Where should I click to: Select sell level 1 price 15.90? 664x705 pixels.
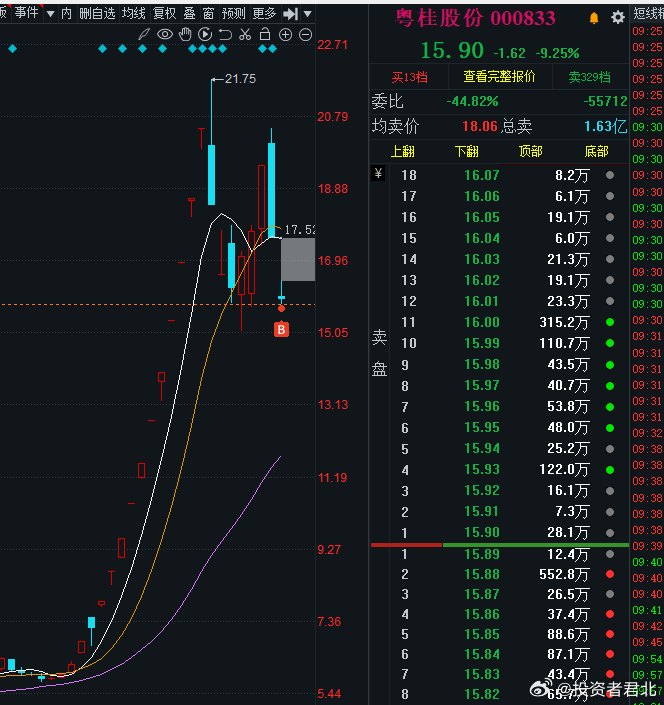[x=482, y=532]
